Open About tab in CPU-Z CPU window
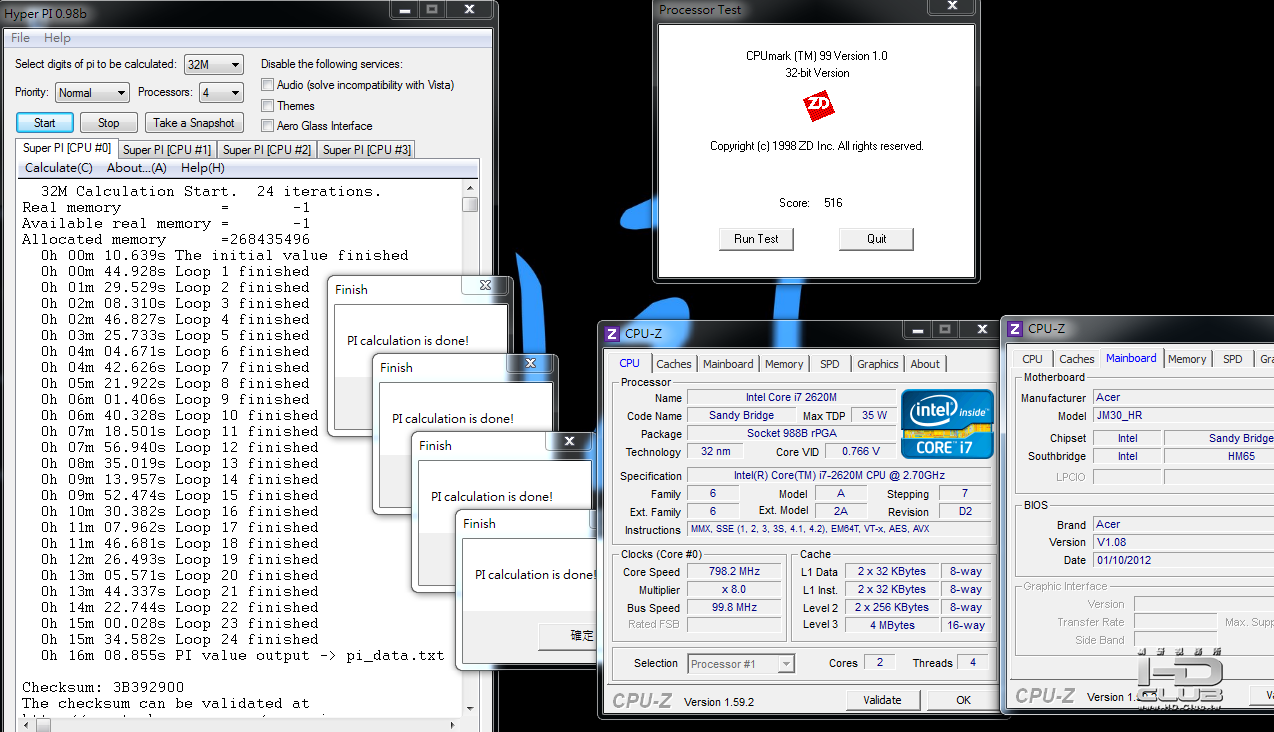The image size is (1274, 732). coord(925,364)
